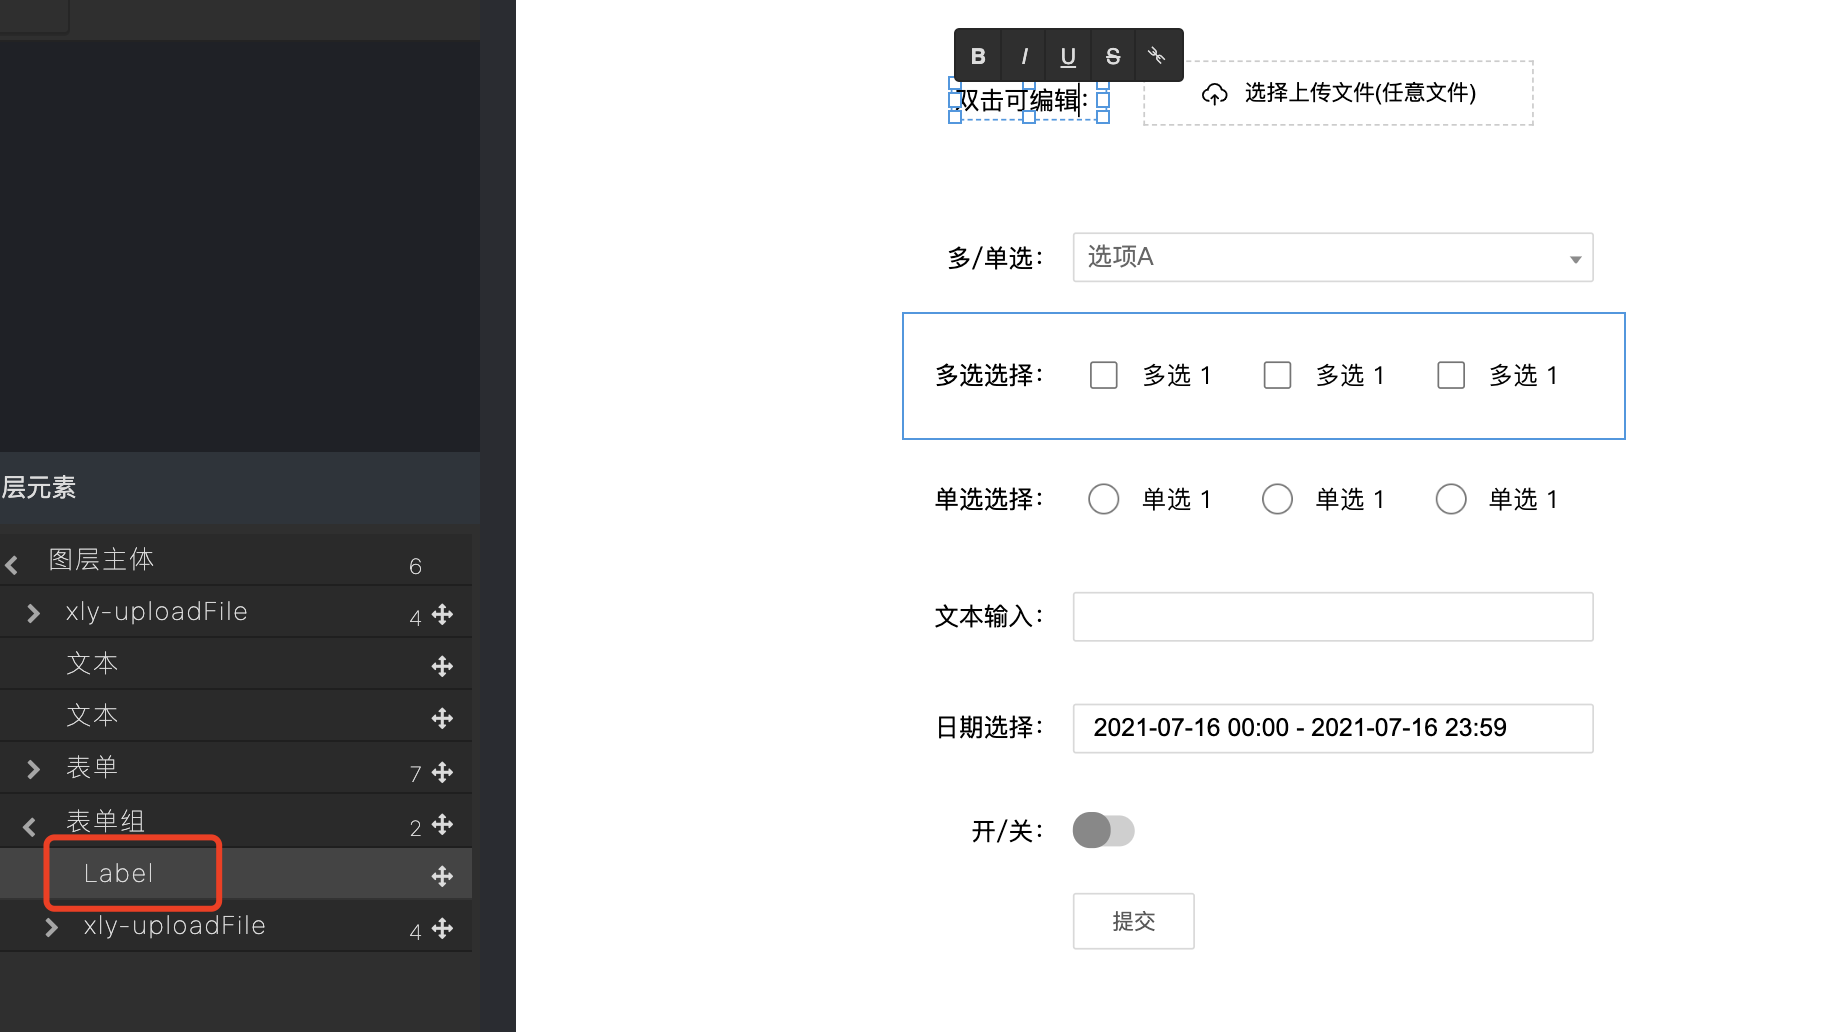
Task: Turn on the 开/关 switch
Action: pyautogui.click(x=1103, y=830)
